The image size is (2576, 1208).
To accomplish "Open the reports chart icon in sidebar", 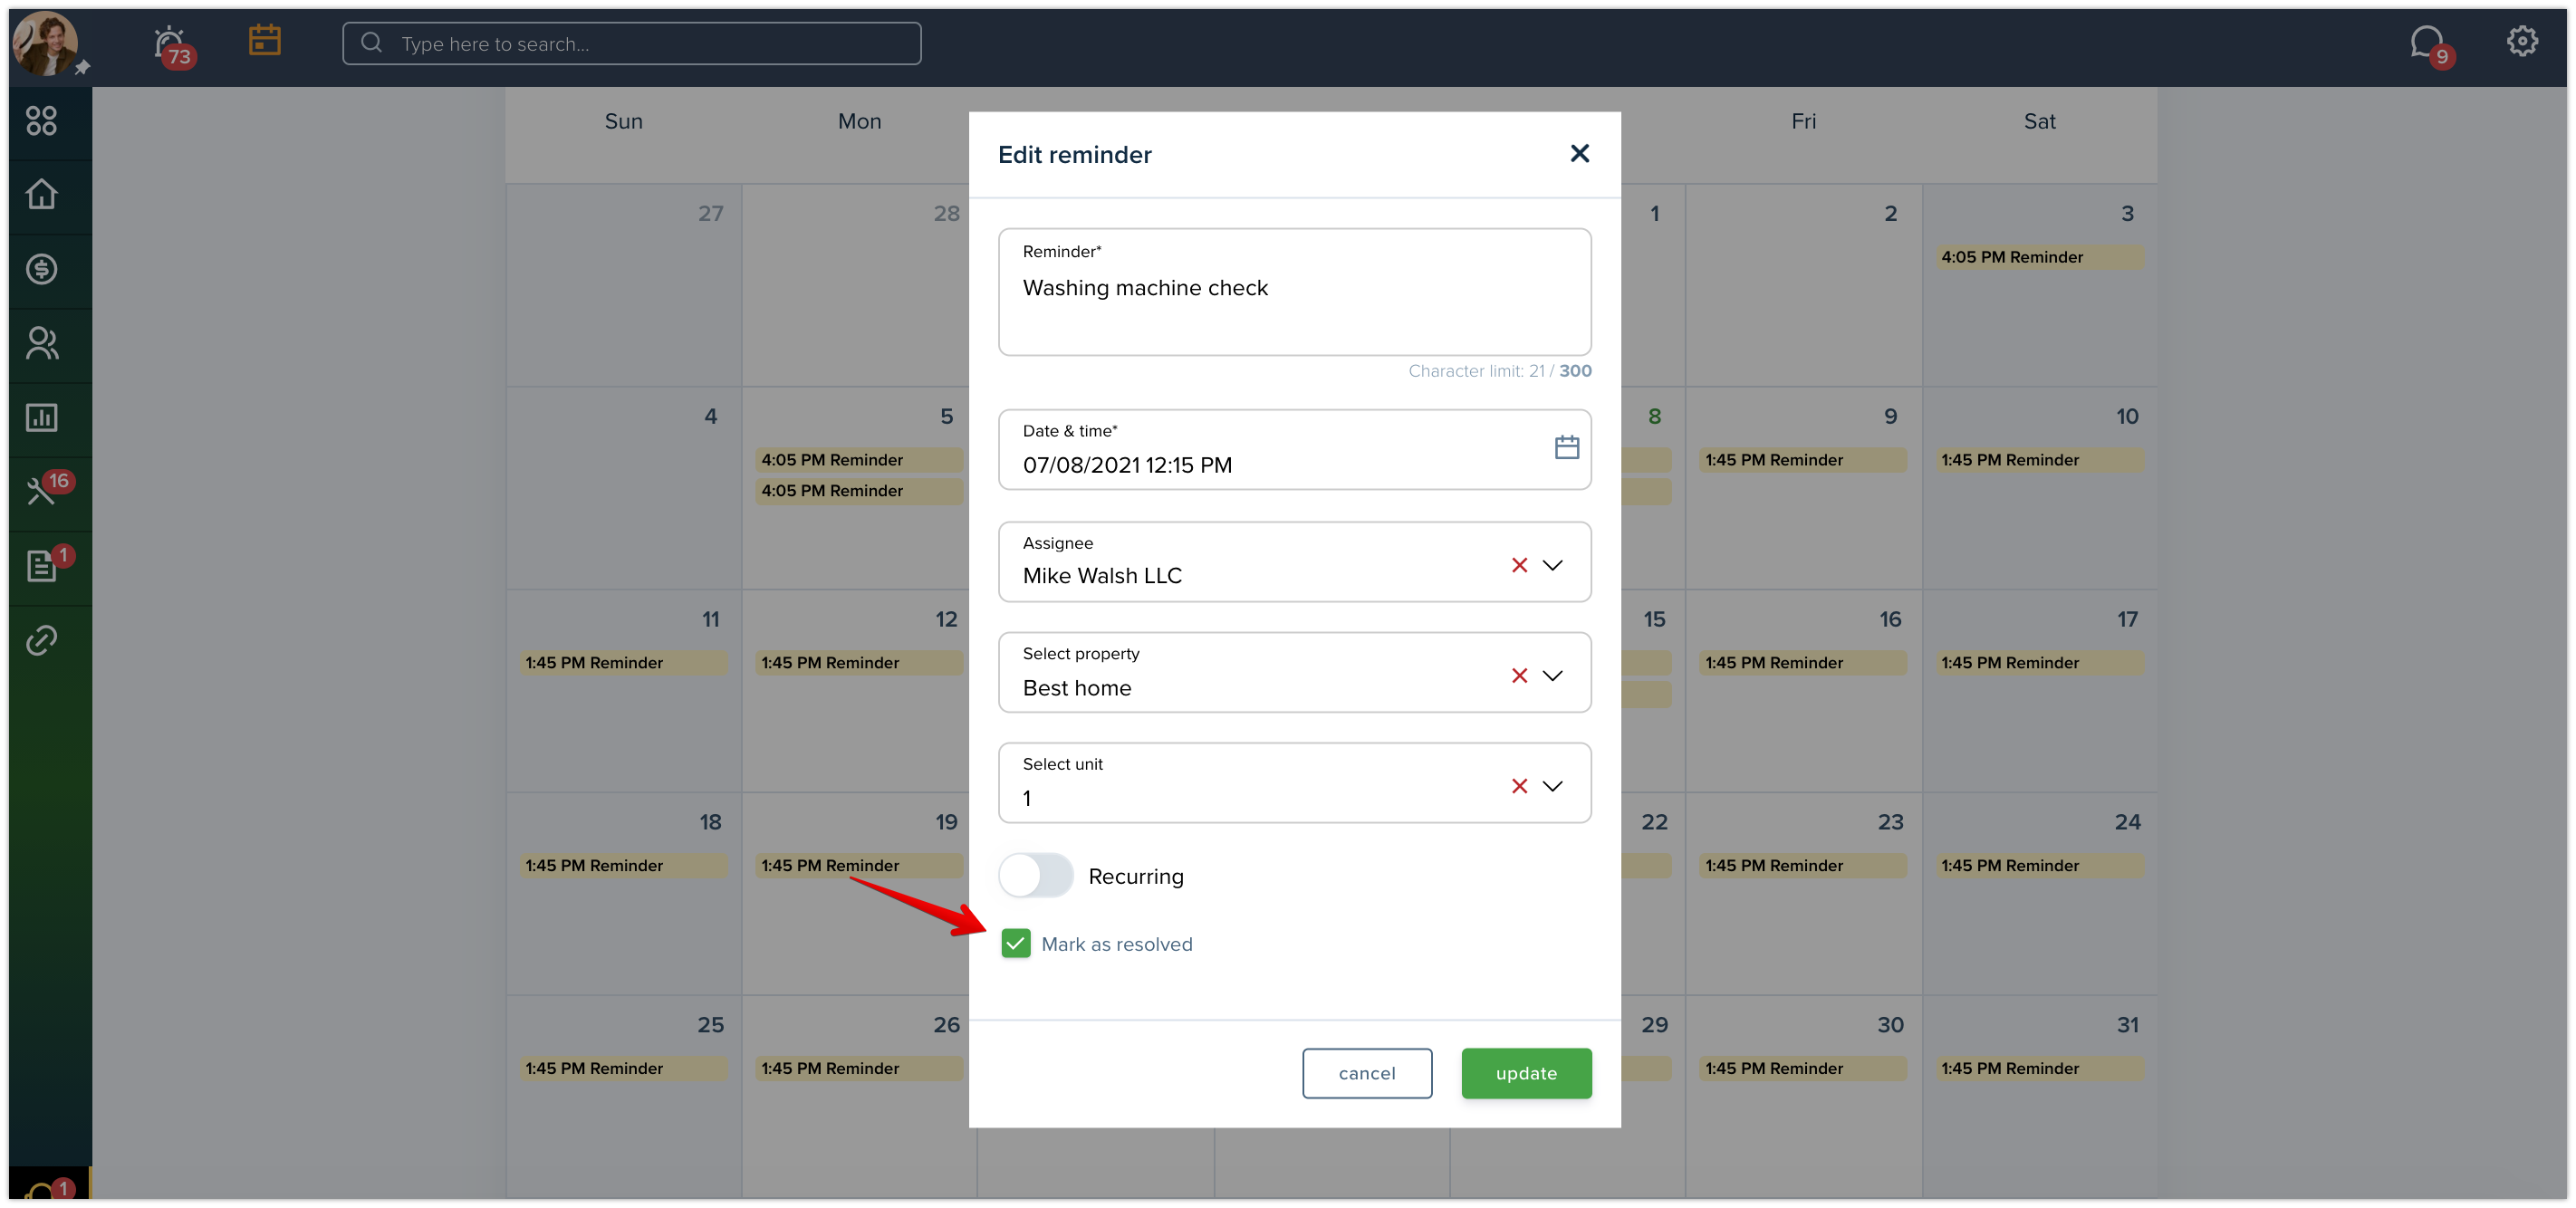I will click(41, 417).
